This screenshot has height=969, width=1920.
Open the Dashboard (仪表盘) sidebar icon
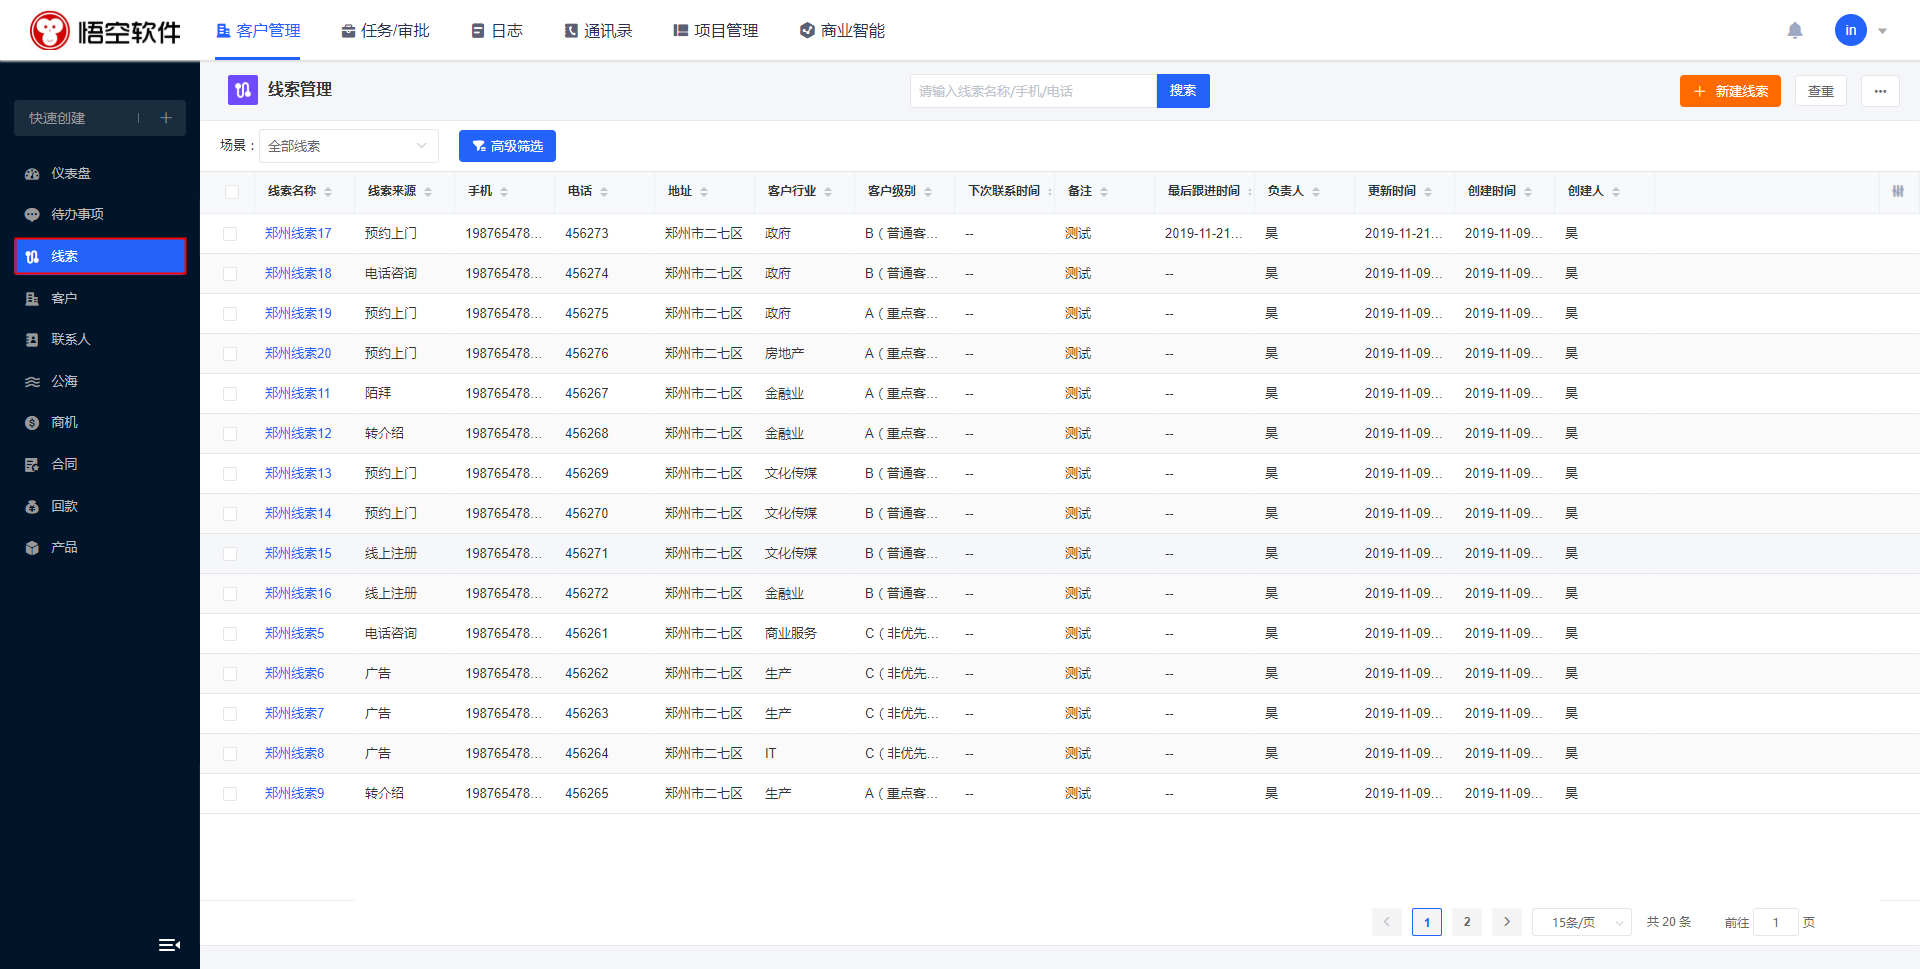click(x=32, y=174)
